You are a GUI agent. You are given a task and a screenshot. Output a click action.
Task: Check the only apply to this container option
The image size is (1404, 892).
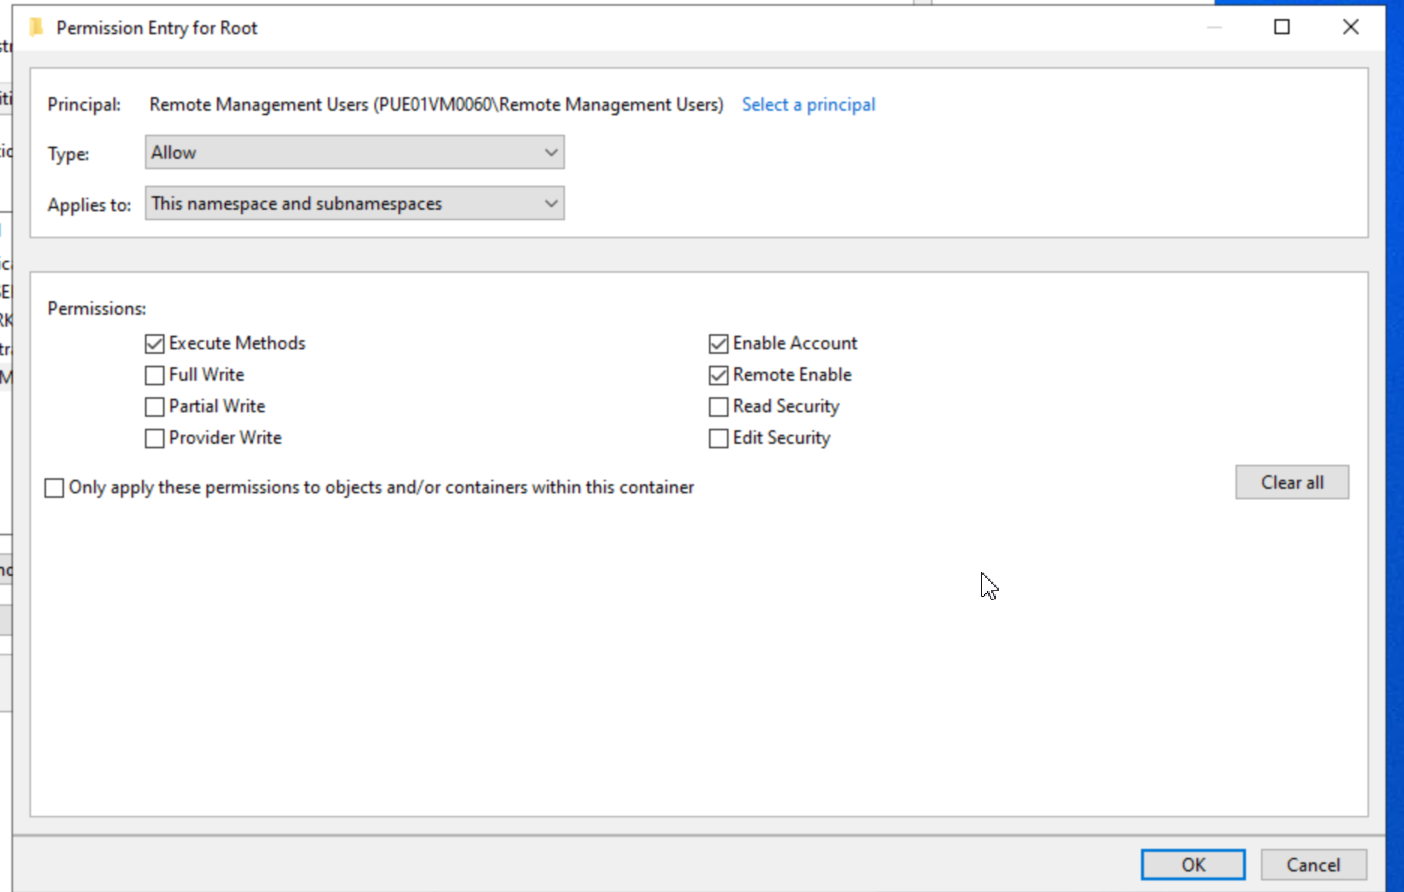(55, 487)
